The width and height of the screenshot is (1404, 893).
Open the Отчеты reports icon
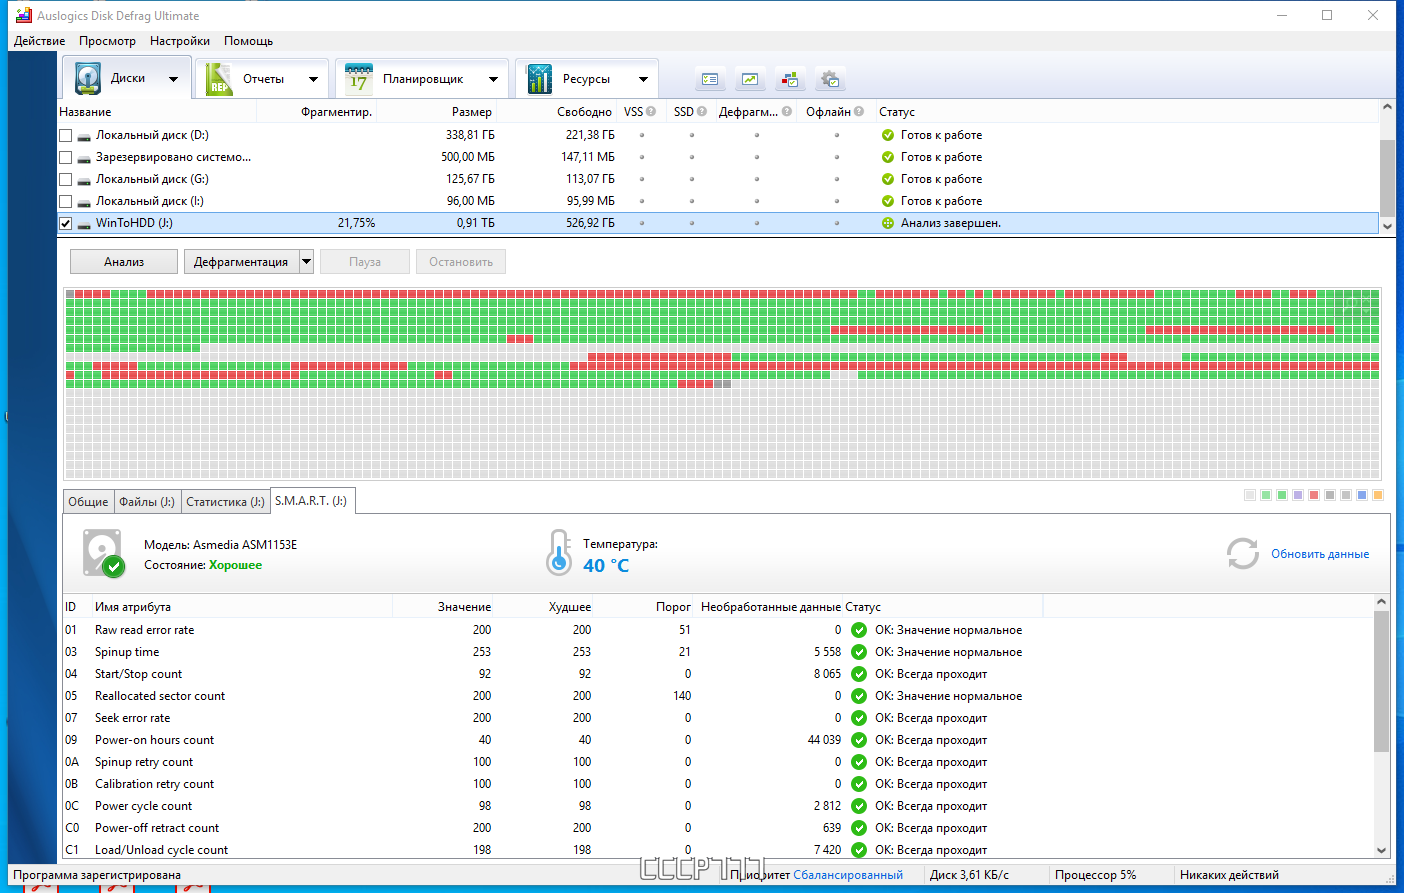[218, 78]
